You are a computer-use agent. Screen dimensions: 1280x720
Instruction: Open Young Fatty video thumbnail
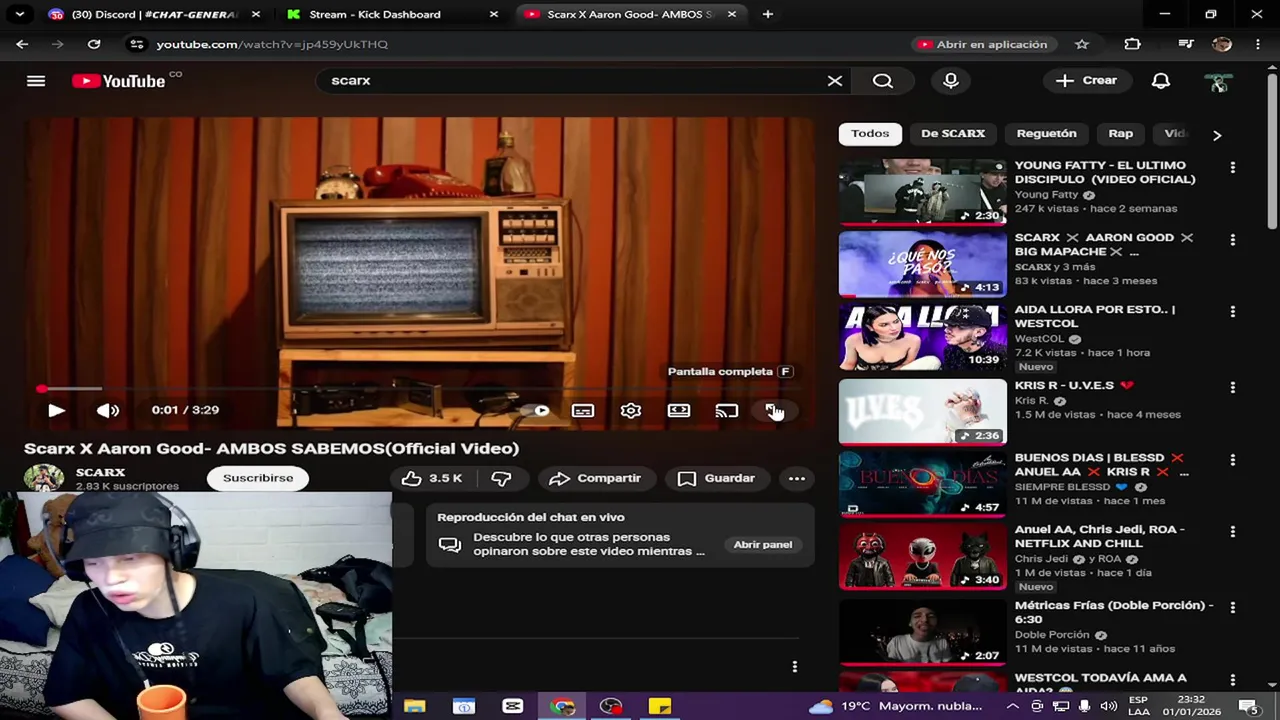(922, 192)
